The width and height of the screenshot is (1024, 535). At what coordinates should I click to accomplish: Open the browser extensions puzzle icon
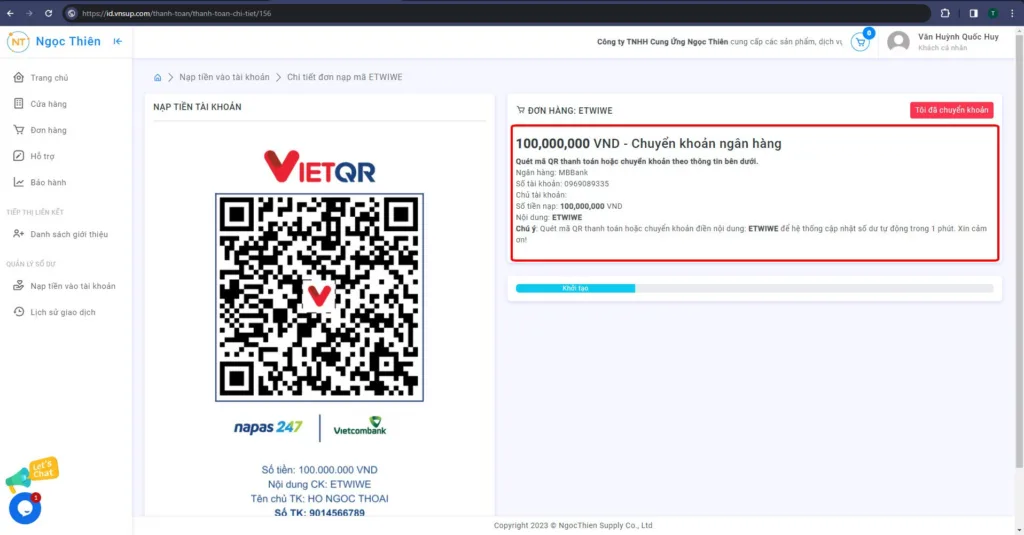tap(945, 13)
